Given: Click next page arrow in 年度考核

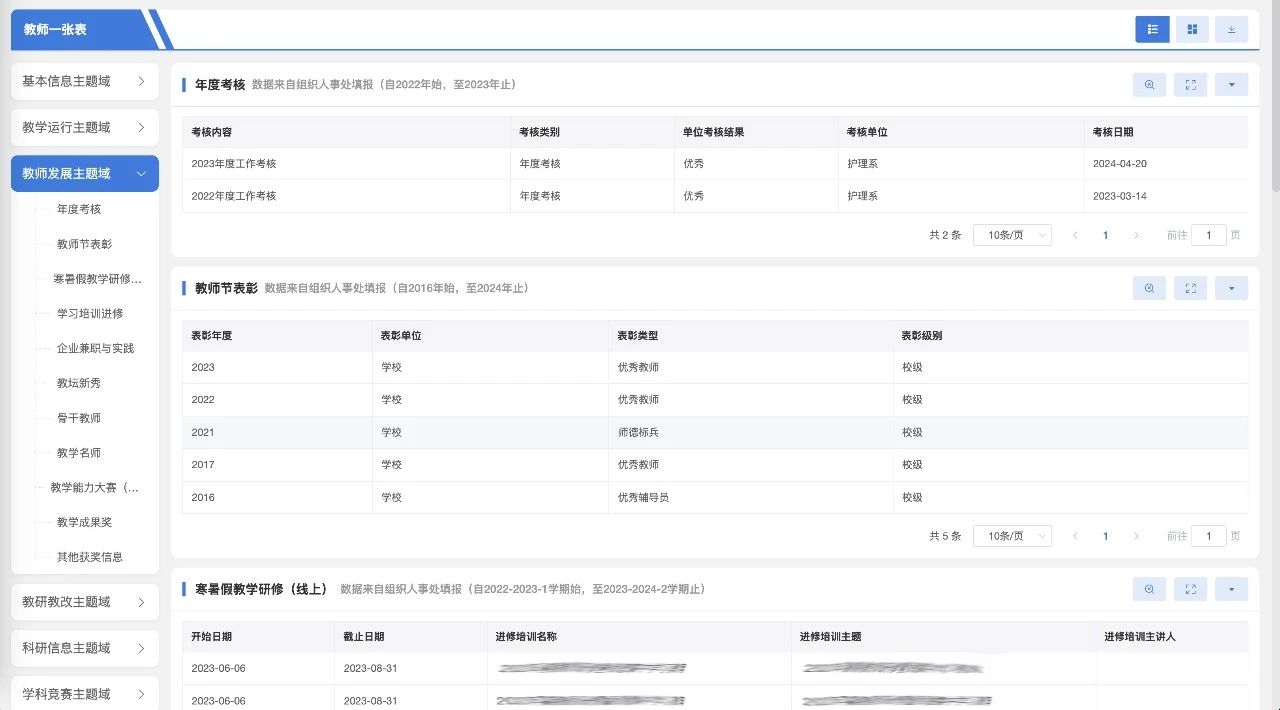Looking at the screenshot, I should (1136, 235).
